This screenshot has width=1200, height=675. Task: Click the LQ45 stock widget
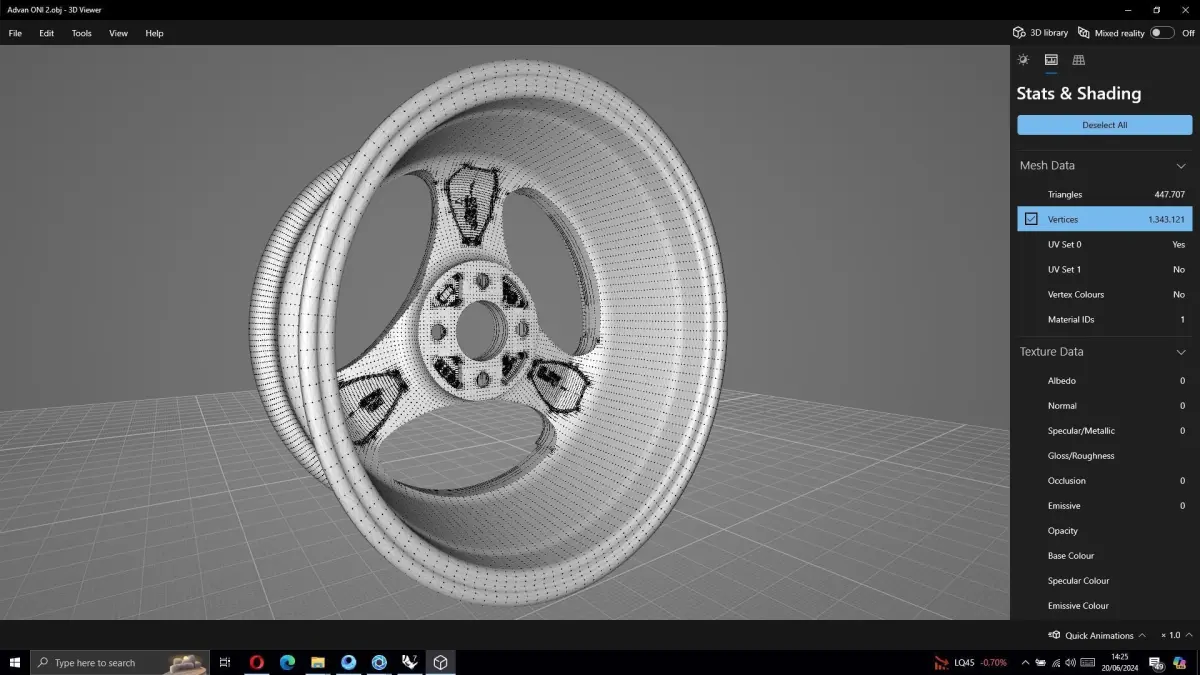tap(970, 662)
